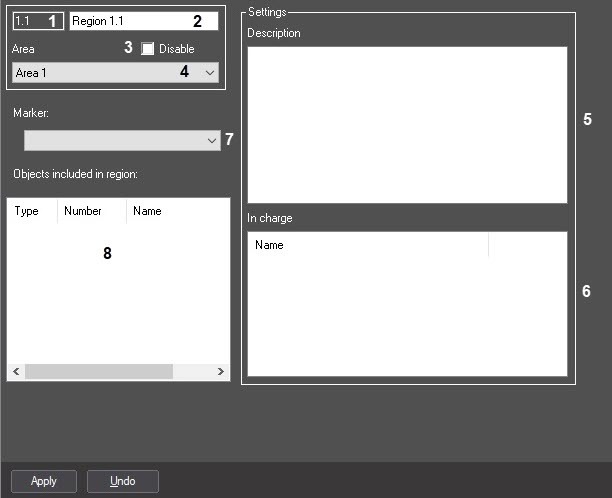The height and width of the screenshot is (498, 612).
Task: Sort objects by the Type column header
Action: (x=27, y=211)
